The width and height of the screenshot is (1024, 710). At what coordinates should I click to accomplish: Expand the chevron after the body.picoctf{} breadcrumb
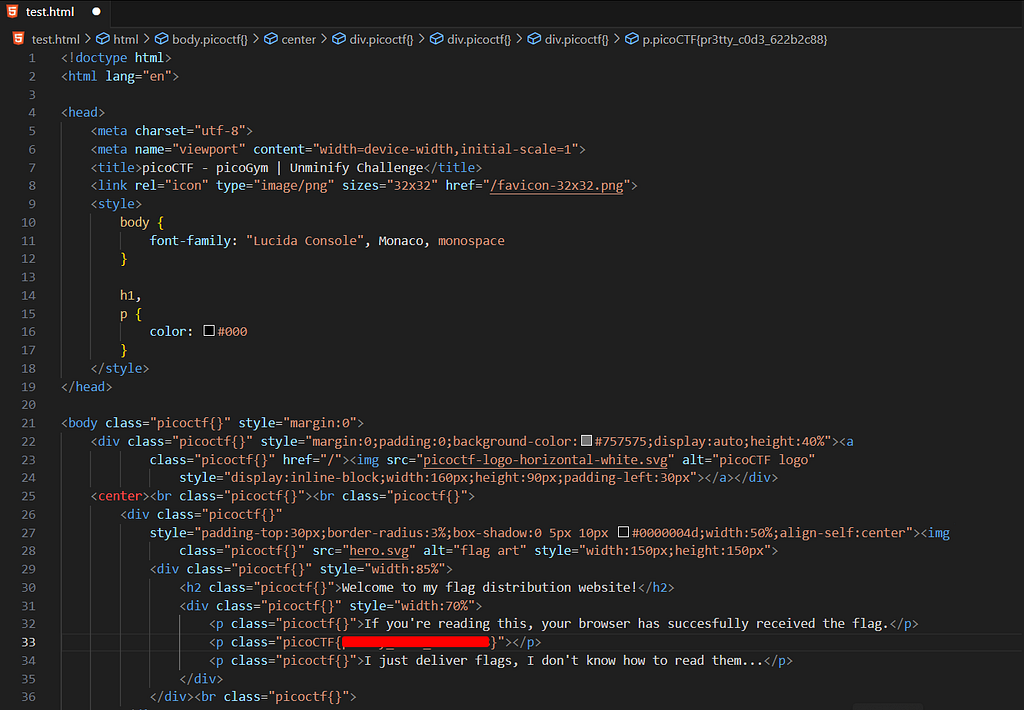tap(256, 39)
